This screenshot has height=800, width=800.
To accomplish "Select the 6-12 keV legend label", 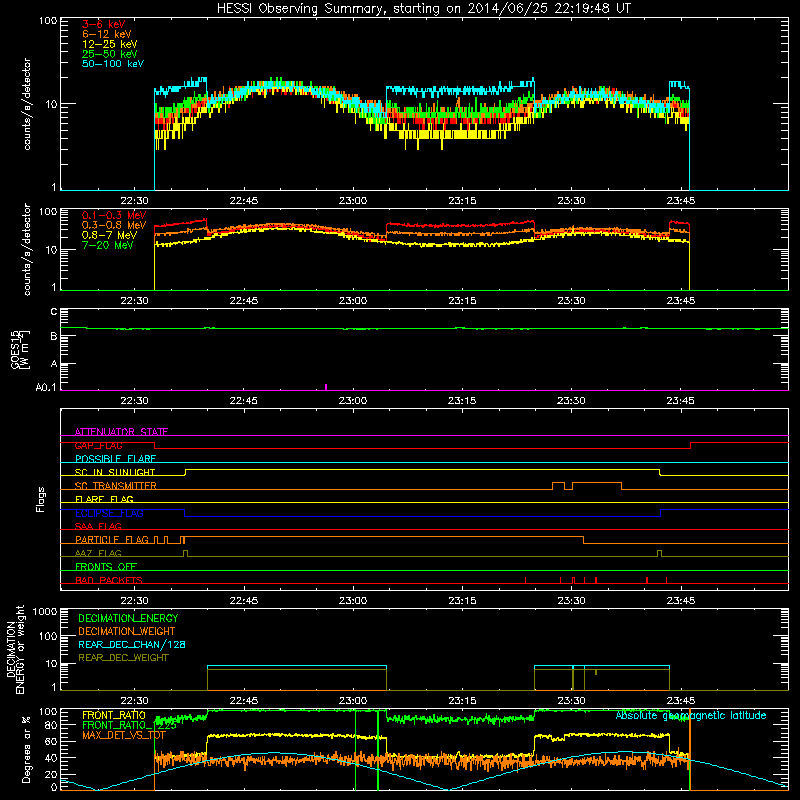I will click(x=107, y=34).
